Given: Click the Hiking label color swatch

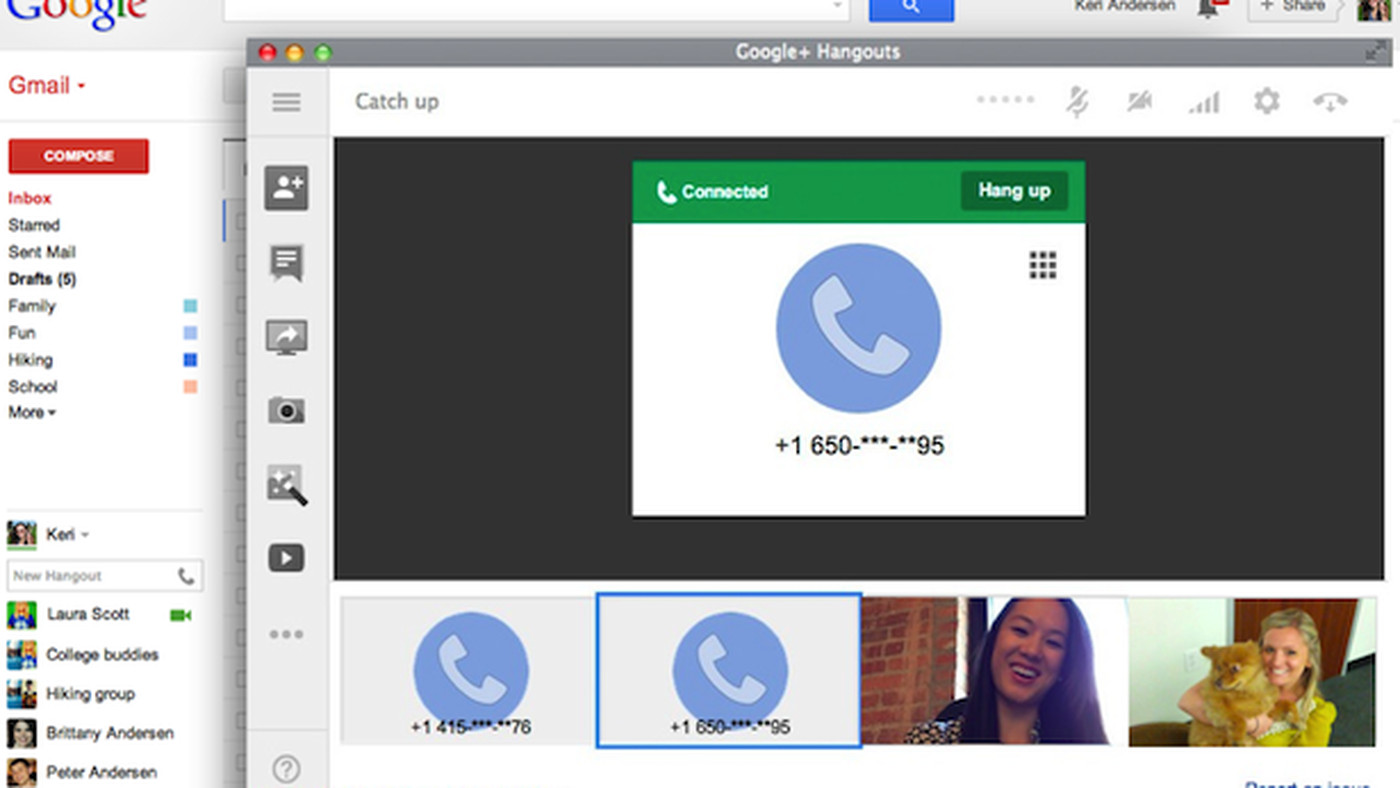Looking at the screenshot, I should [x=190, y=360].
